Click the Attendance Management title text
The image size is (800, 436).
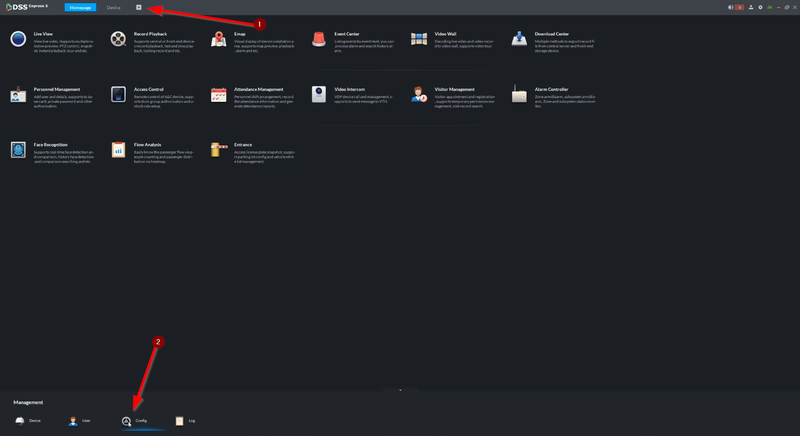(259, 89)
